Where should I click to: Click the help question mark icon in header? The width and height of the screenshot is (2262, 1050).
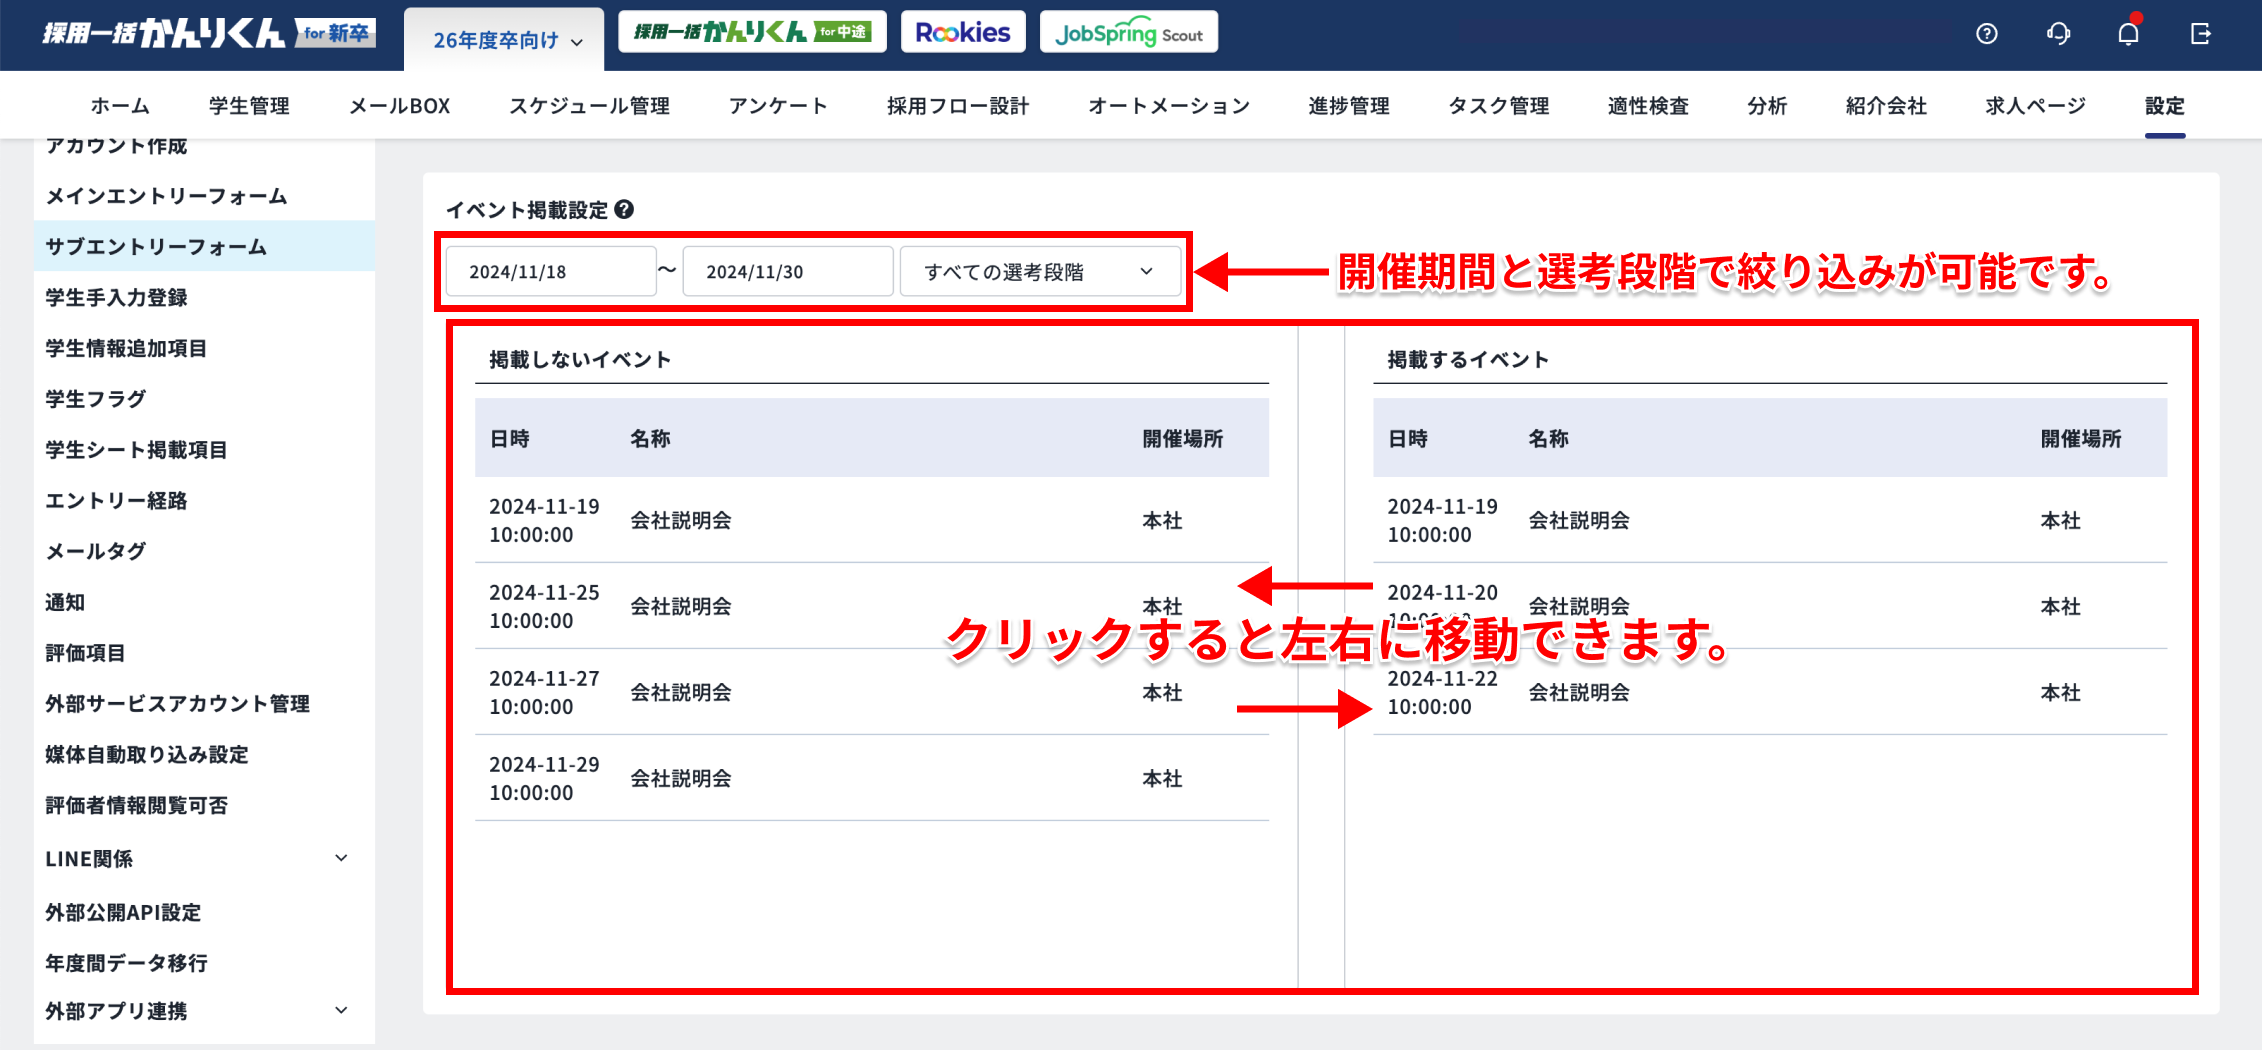[x=1986, y=34]
